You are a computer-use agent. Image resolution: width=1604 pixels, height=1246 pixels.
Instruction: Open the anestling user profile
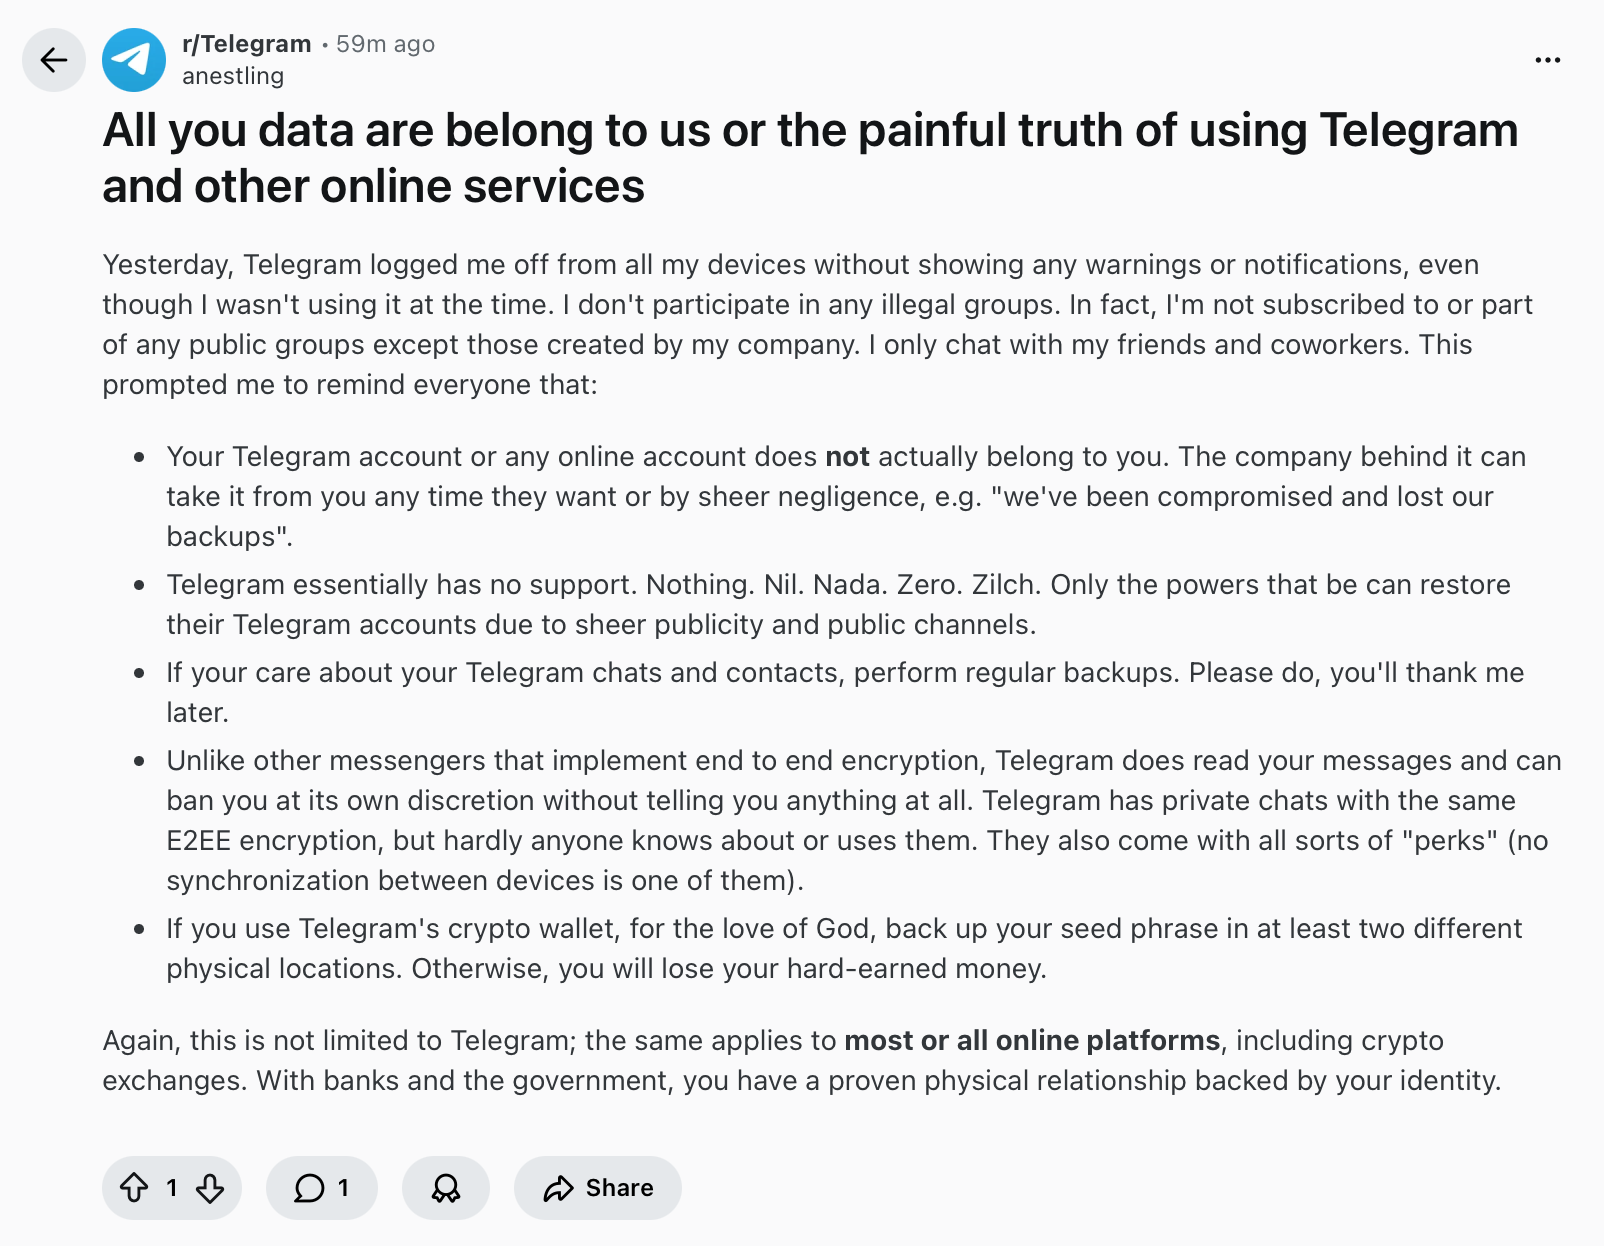[x=233, y=76]
